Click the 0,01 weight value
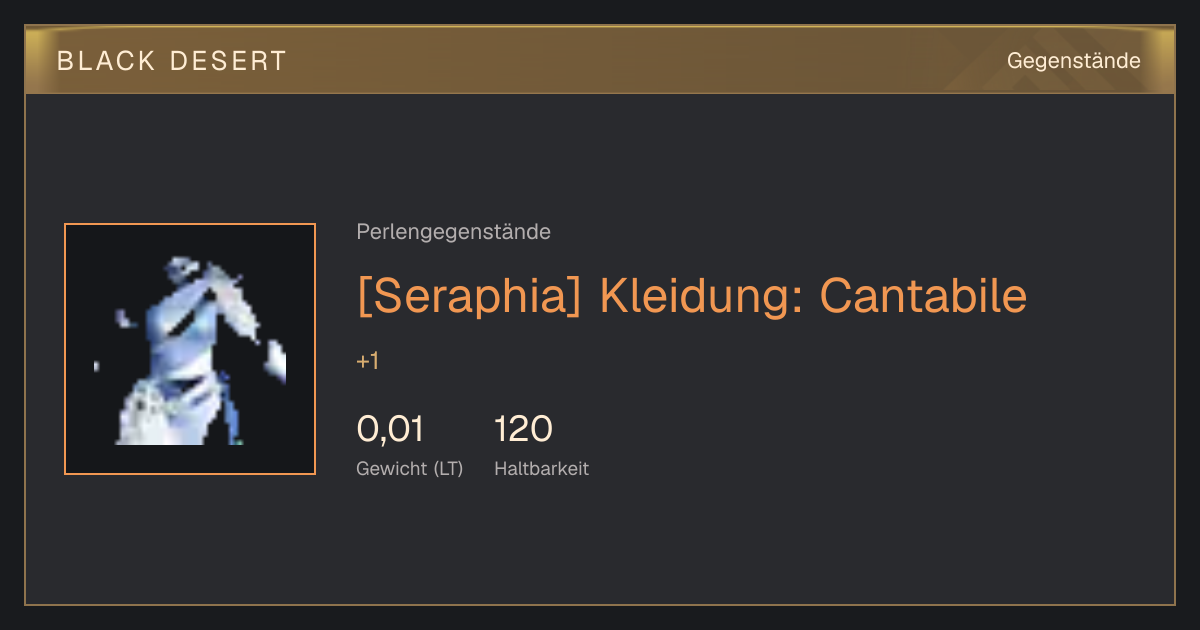Image resolution: width=1200 pixels, height=630 pixels. pos(390,429)
